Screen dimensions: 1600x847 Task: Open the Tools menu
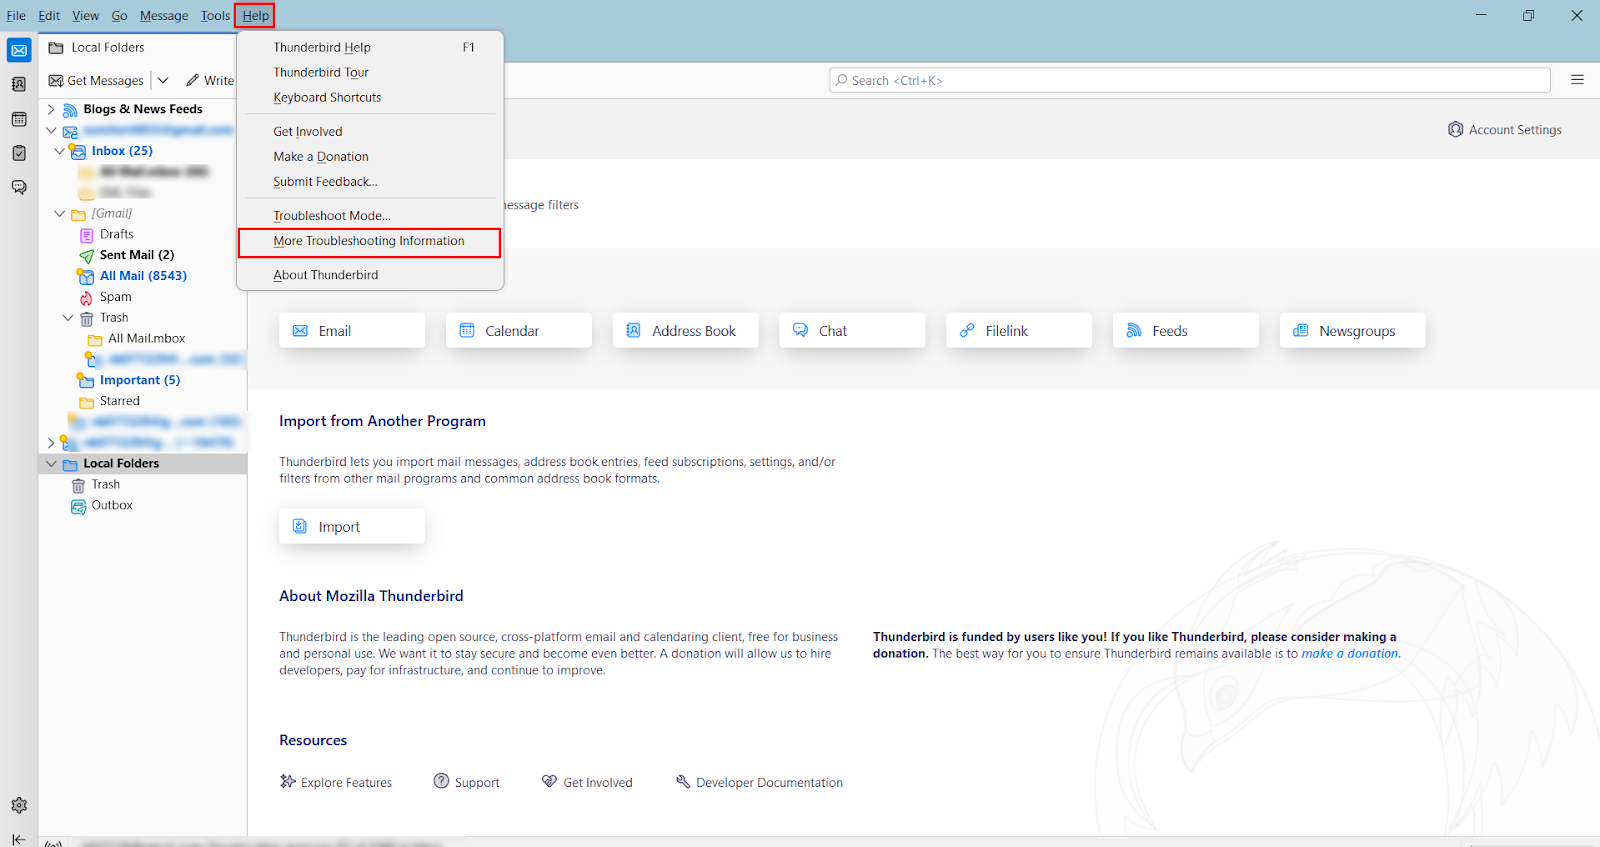[215, 15]
